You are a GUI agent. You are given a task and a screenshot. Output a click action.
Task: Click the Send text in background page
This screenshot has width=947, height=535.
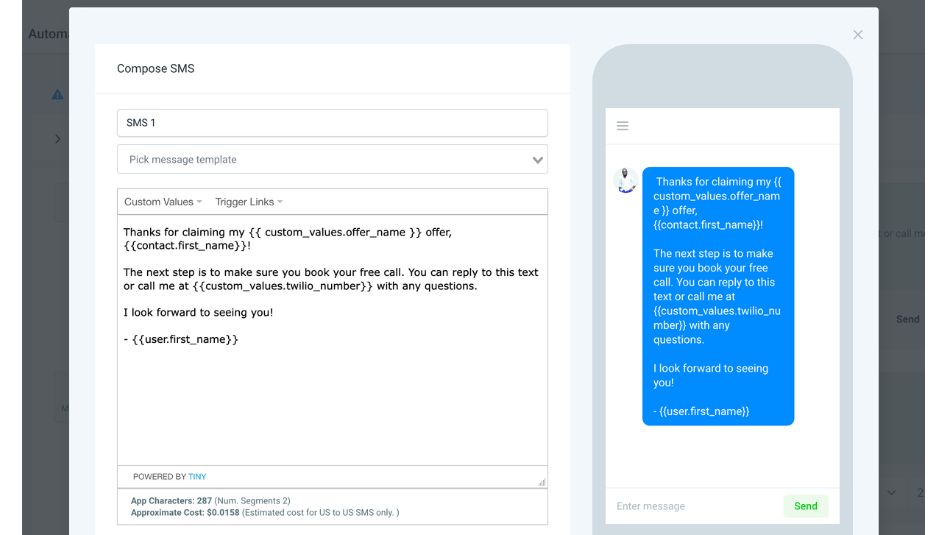tap(908, 319)
